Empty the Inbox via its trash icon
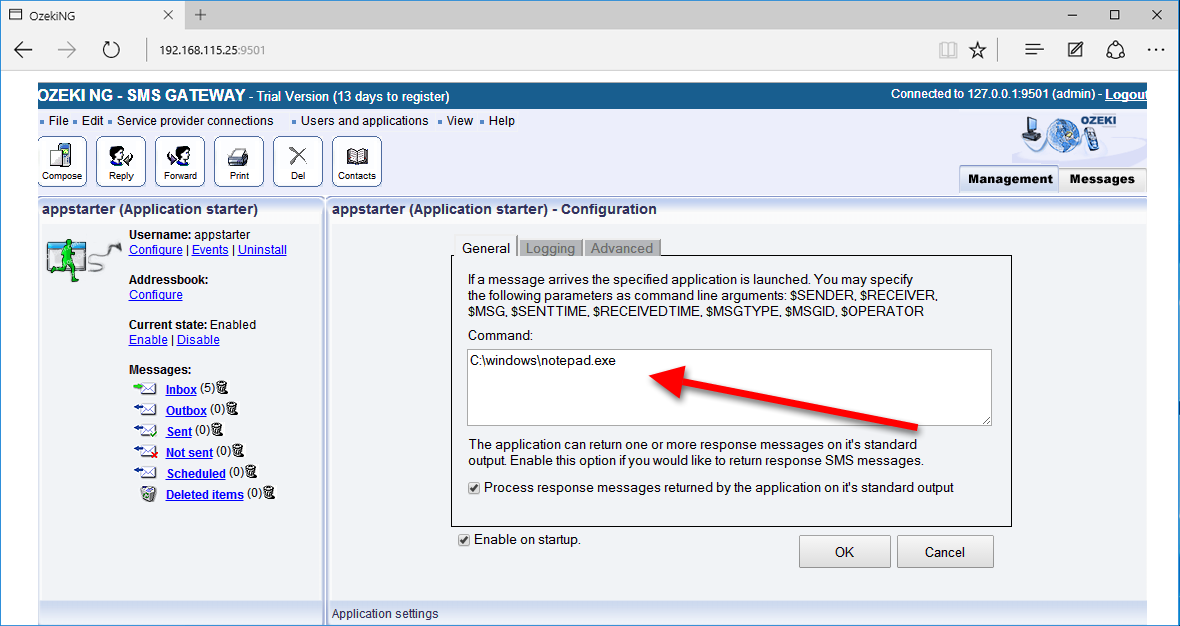 click(x=221, y=388)
